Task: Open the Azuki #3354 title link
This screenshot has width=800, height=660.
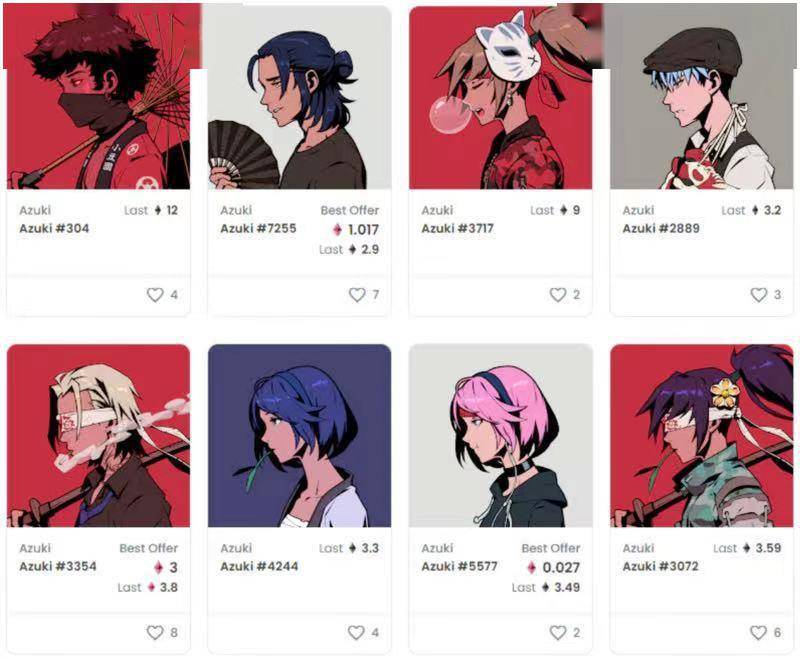Action: click(x=58, y=566)
